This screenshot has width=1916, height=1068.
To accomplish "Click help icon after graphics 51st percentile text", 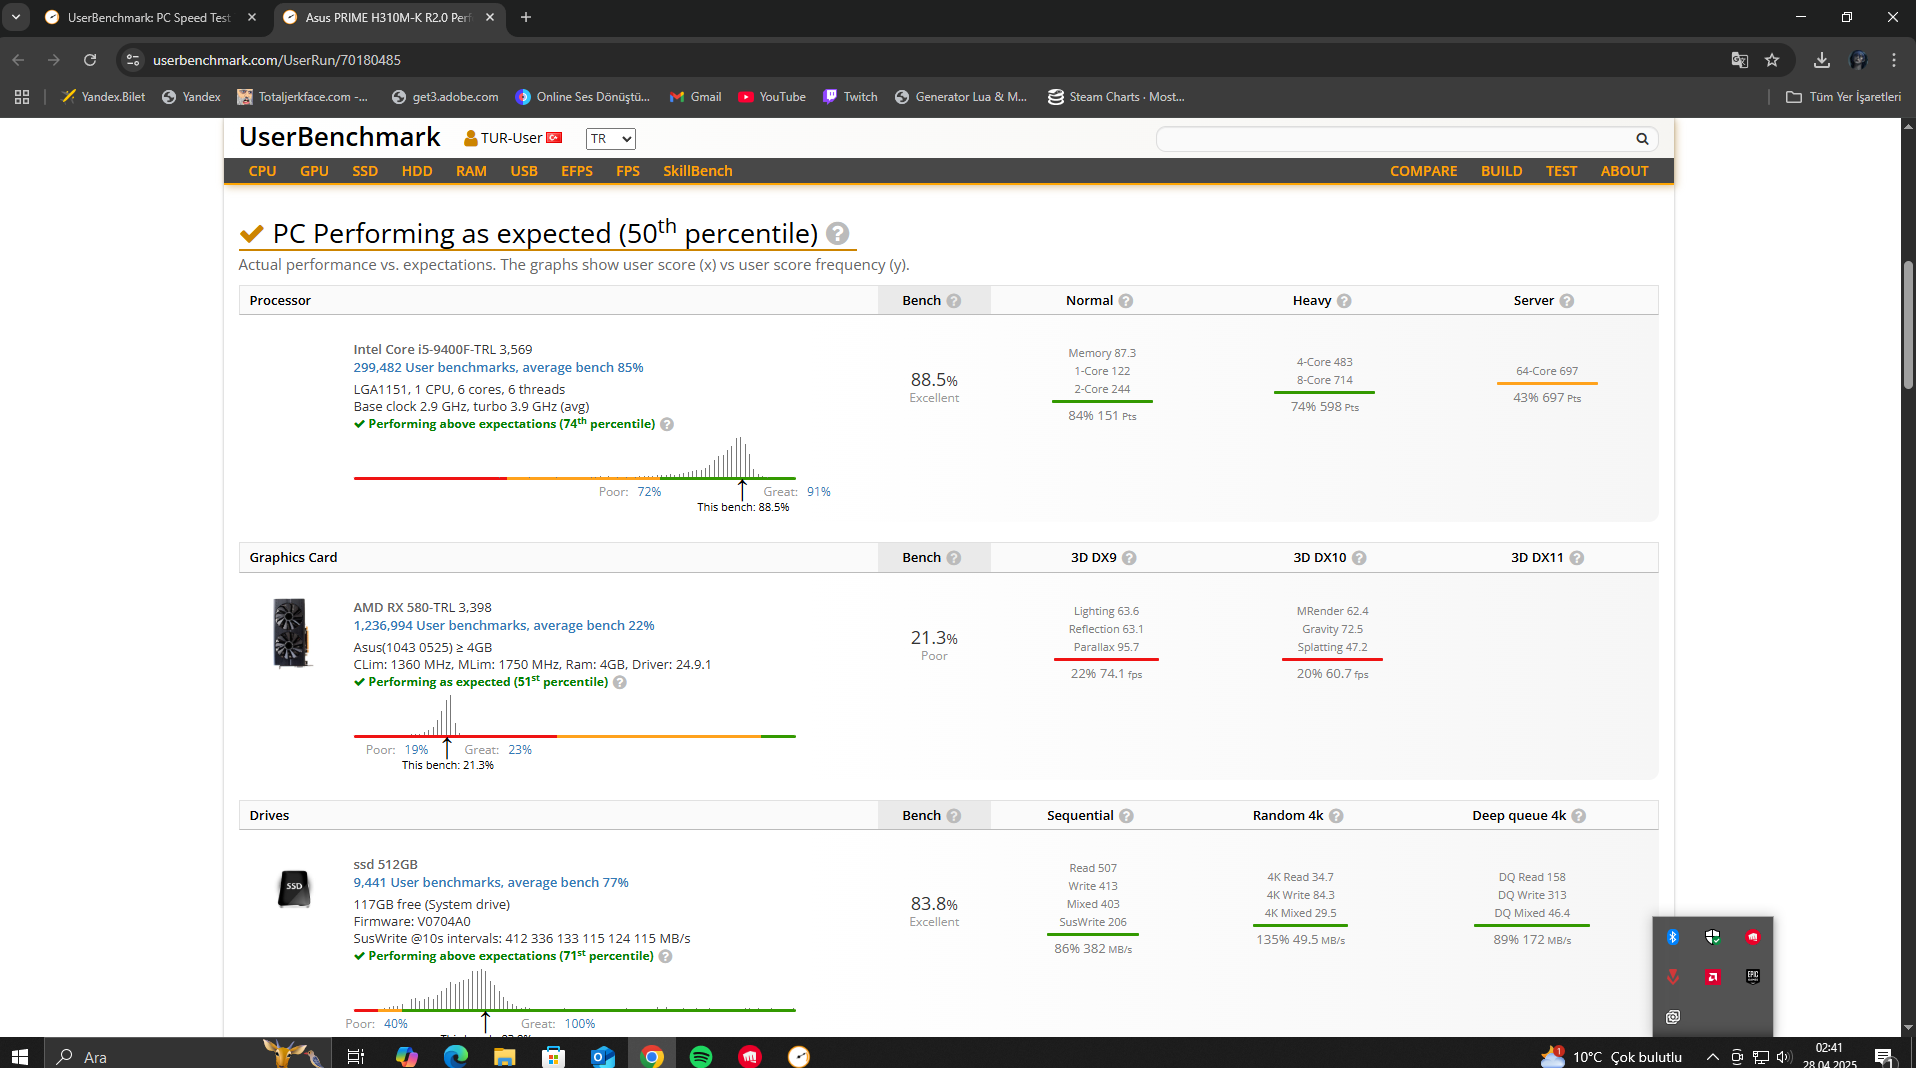I will pyautogui.click(x=620, y=683).
